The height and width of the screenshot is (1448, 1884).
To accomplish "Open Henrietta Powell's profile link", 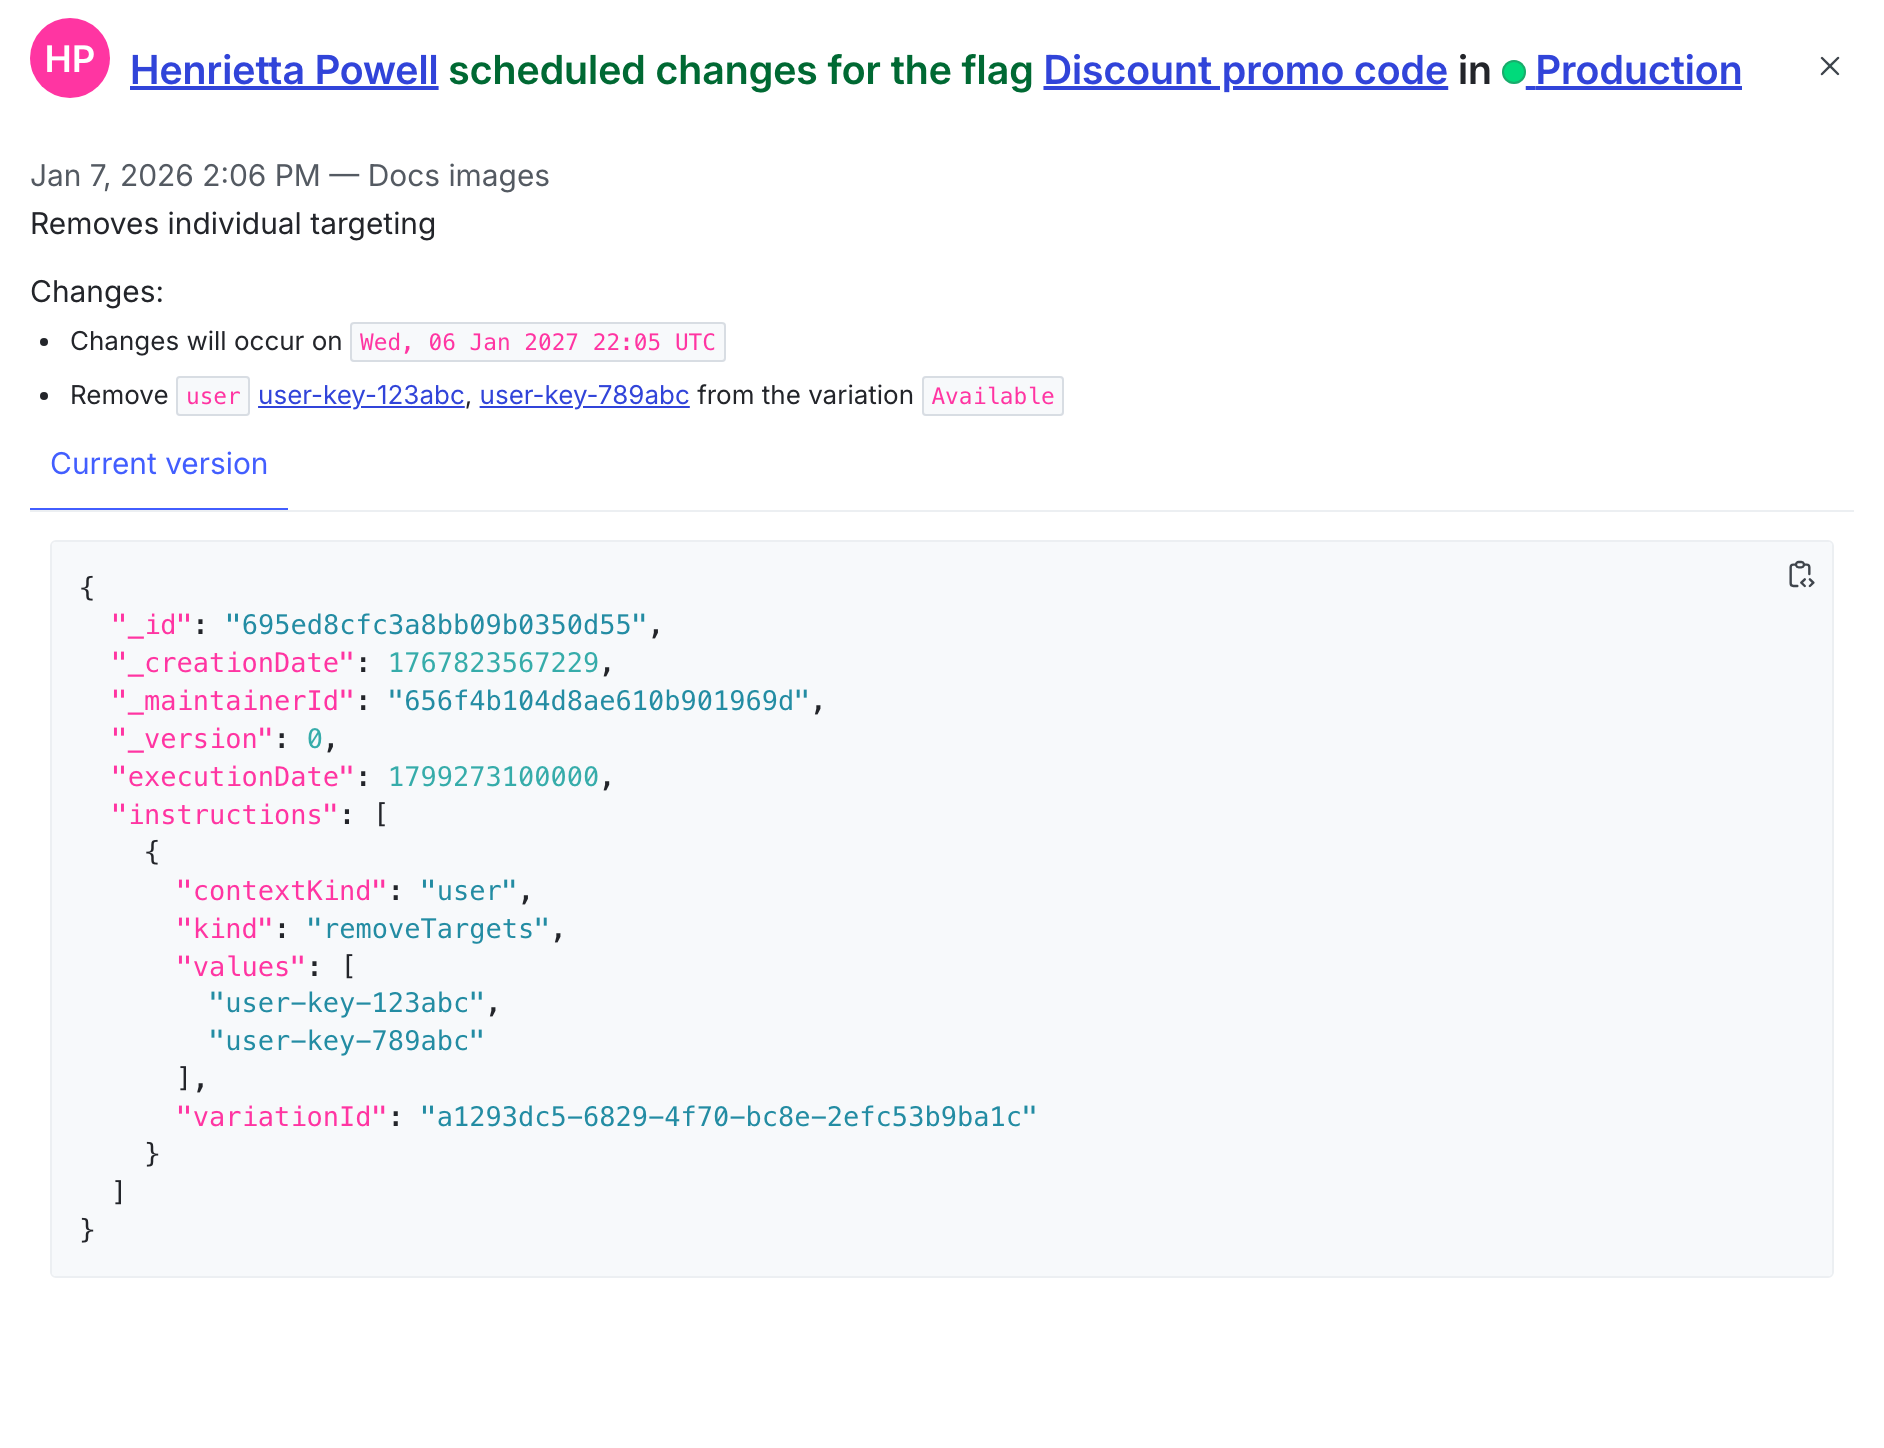I will pos(284,71).
